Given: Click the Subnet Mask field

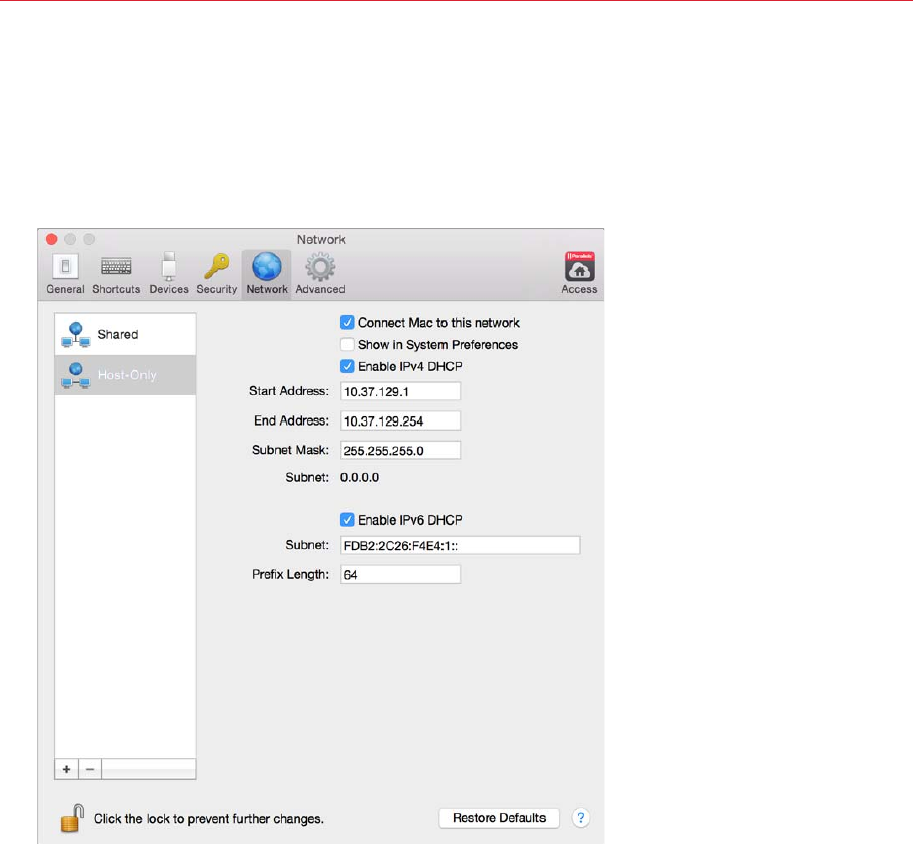Looking at the screenshot, I should pos(401,450).
